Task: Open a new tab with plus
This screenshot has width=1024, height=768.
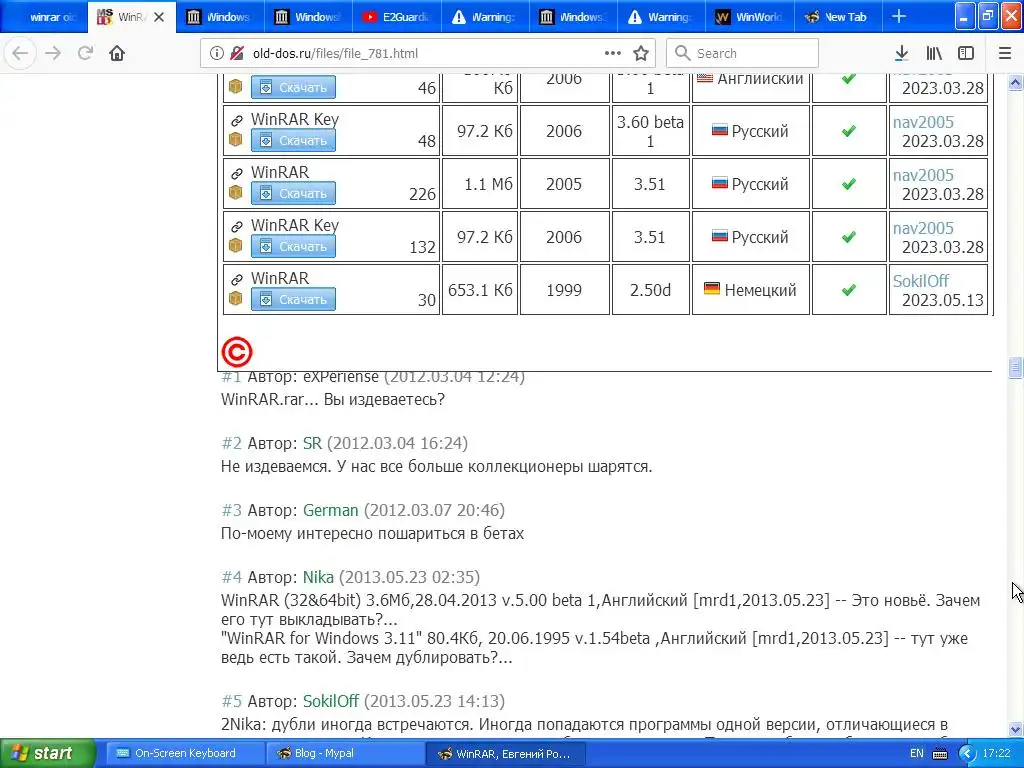Action: [x=899, y=16]
